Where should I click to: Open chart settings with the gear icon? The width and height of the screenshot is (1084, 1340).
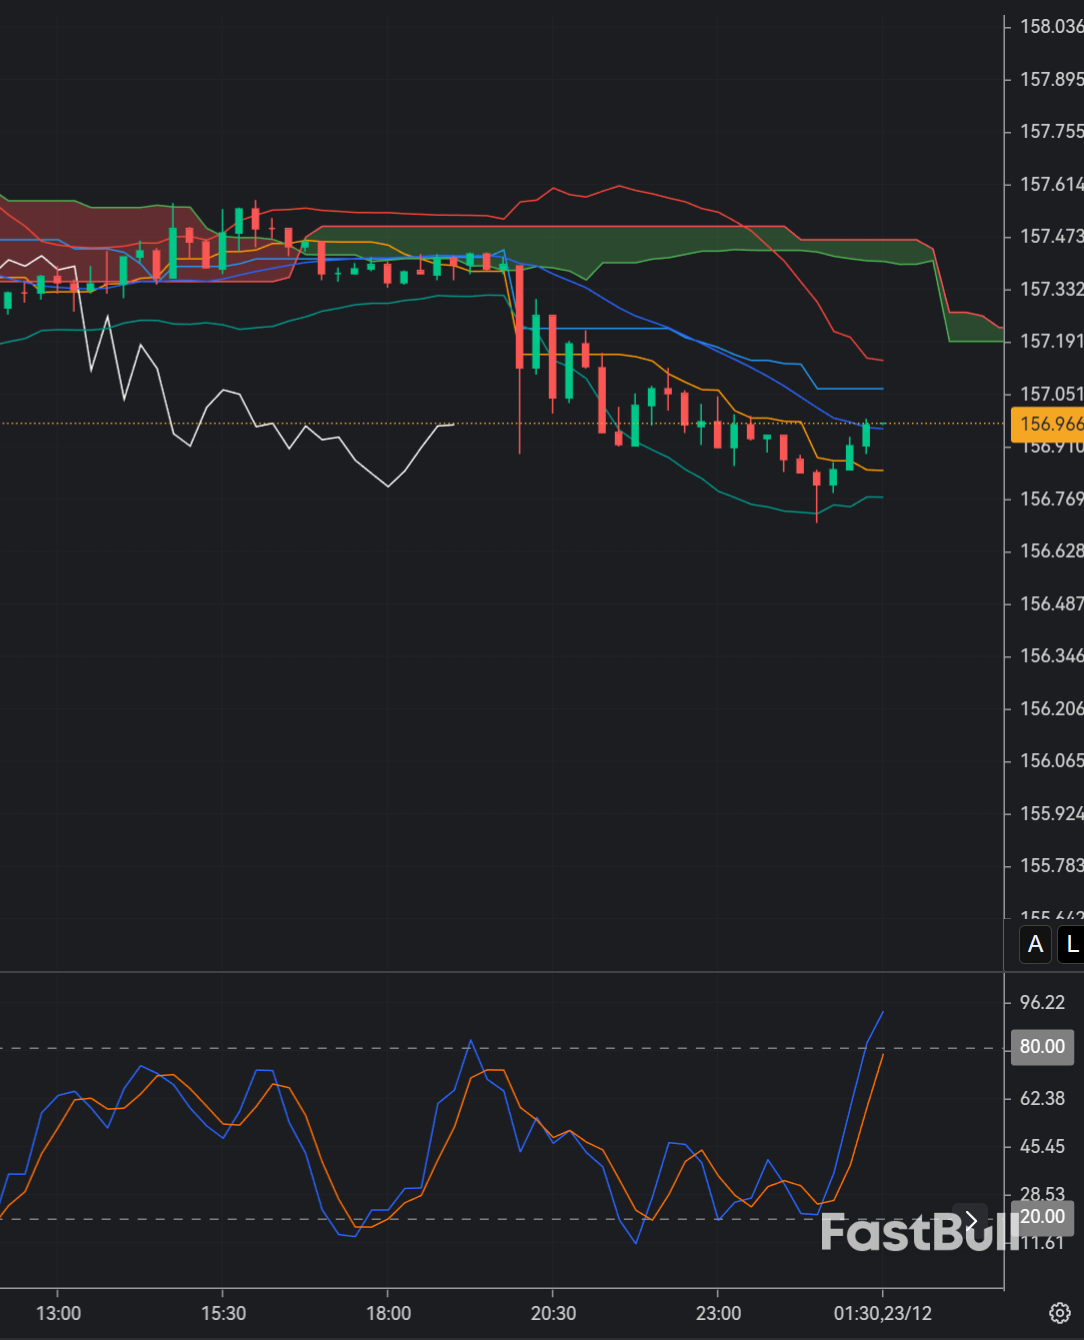click(1060, 1313)
